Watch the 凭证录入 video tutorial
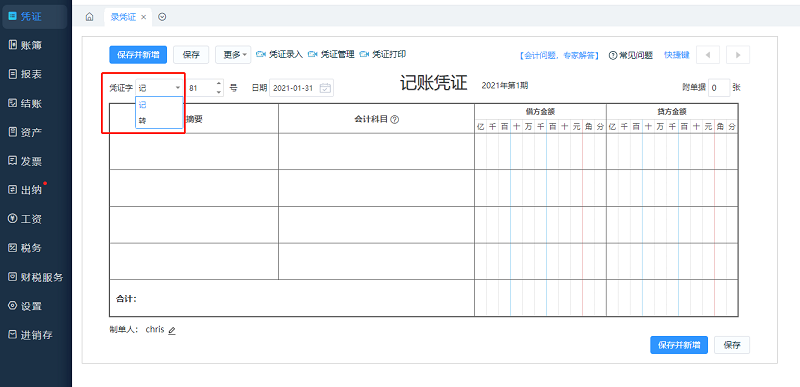 [280, 54]
